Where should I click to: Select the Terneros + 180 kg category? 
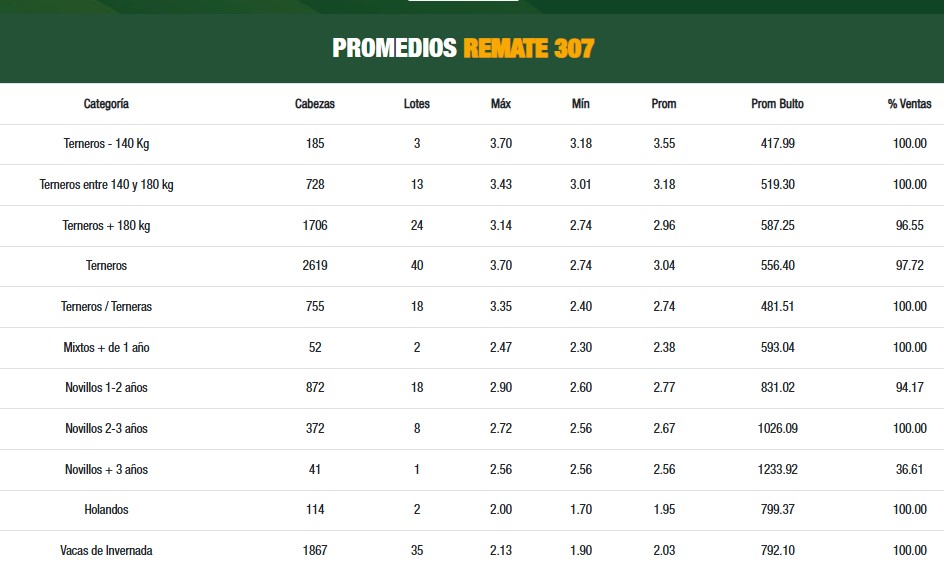coord(106,226)
